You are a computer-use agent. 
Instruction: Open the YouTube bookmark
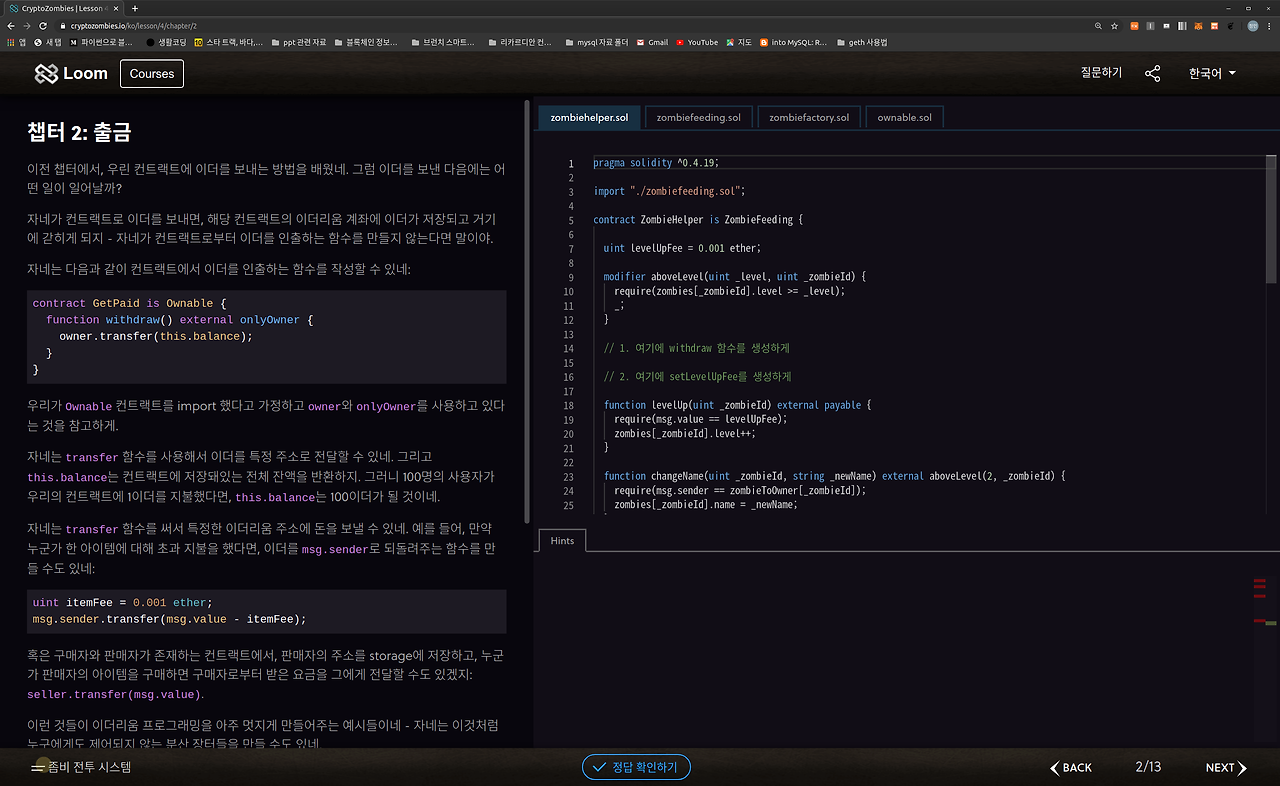697,42
